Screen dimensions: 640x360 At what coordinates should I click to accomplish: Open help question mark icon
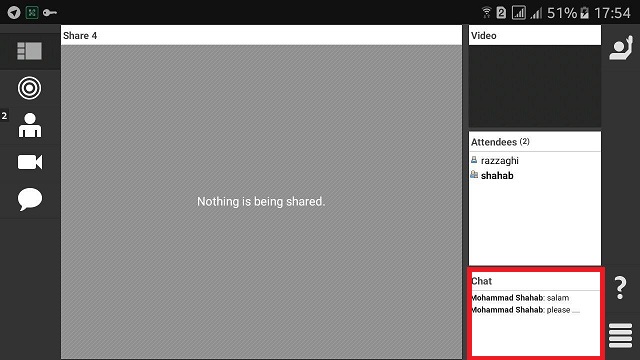click(x=620, y=288)
